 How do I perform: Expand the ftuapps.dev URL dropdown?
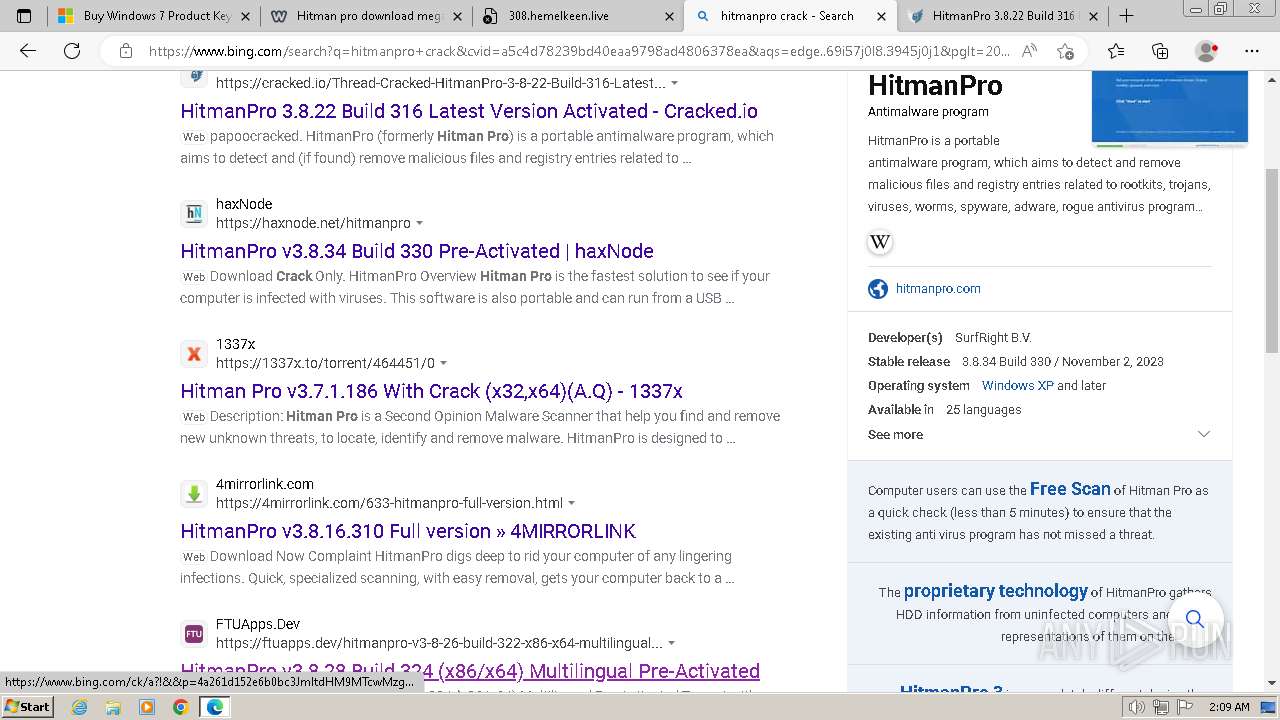(671, 643)
